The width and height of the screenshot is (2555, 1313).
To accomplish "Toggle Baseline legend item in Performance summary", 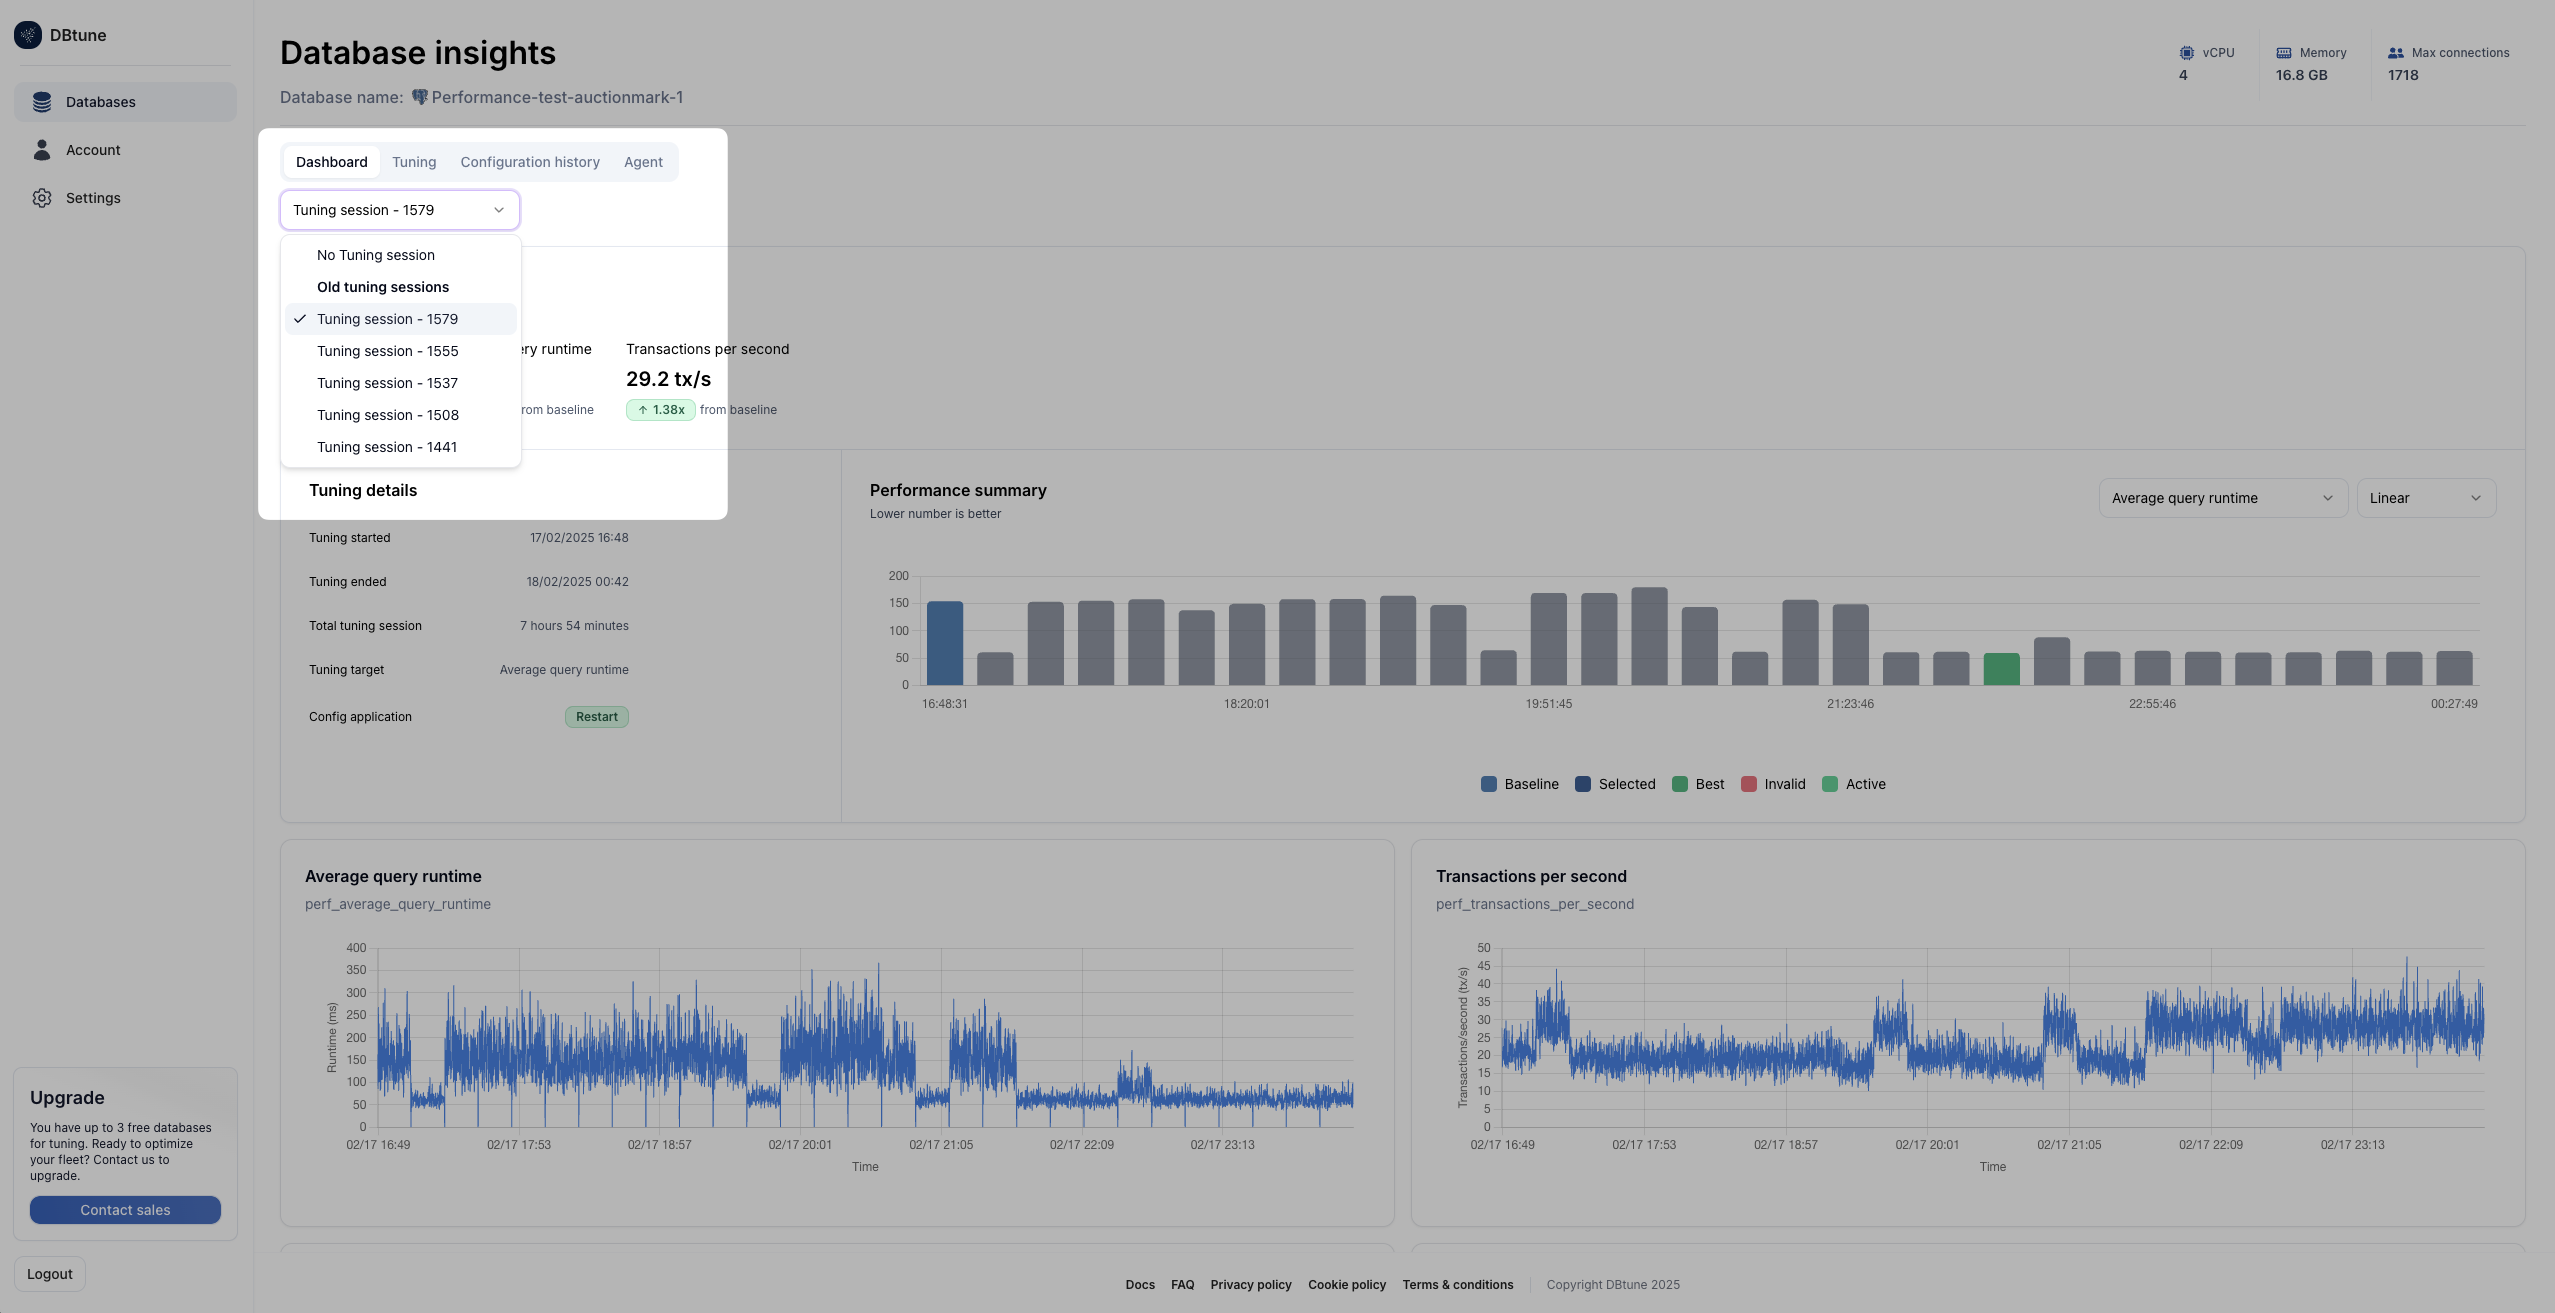I will click(1519, 784).
